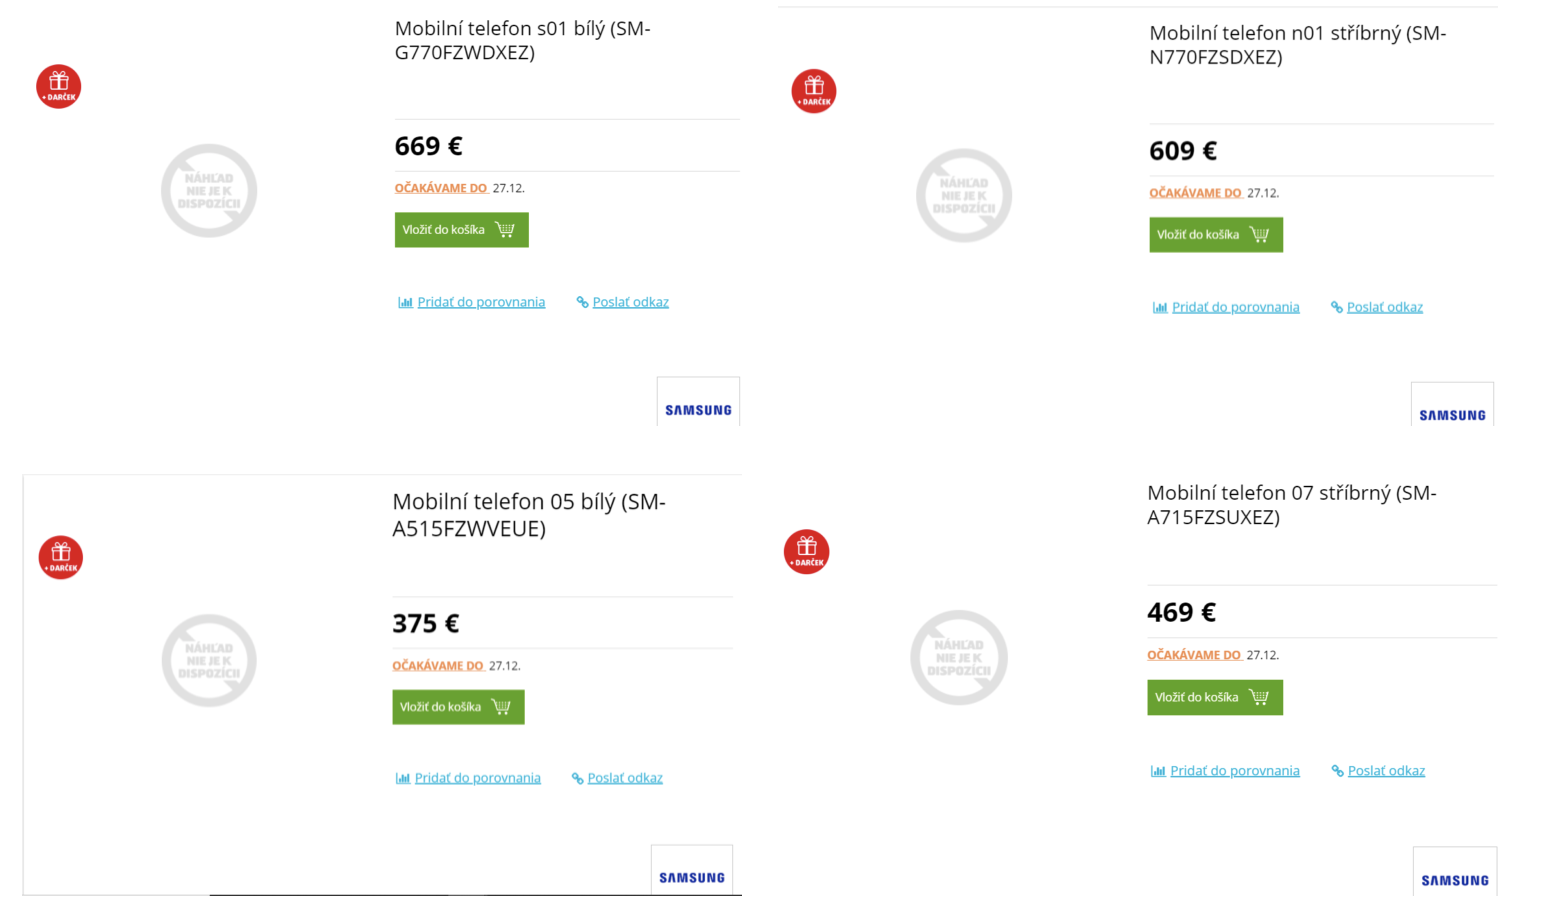Viewport: 1562px width, 910px height.
Task: Click the bar-chart icon beside Pridať do porovnania for 375 € phone
Action: pyautogui.click(x=403, y=777)
